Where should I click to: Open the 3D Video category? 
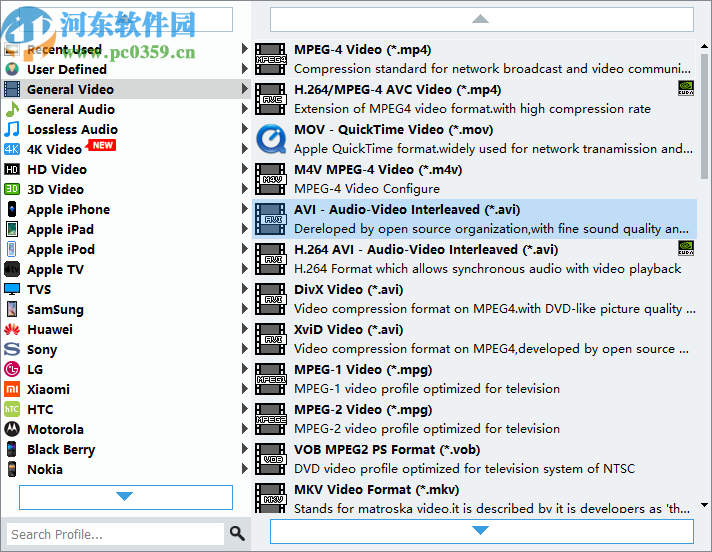[126, 189]
